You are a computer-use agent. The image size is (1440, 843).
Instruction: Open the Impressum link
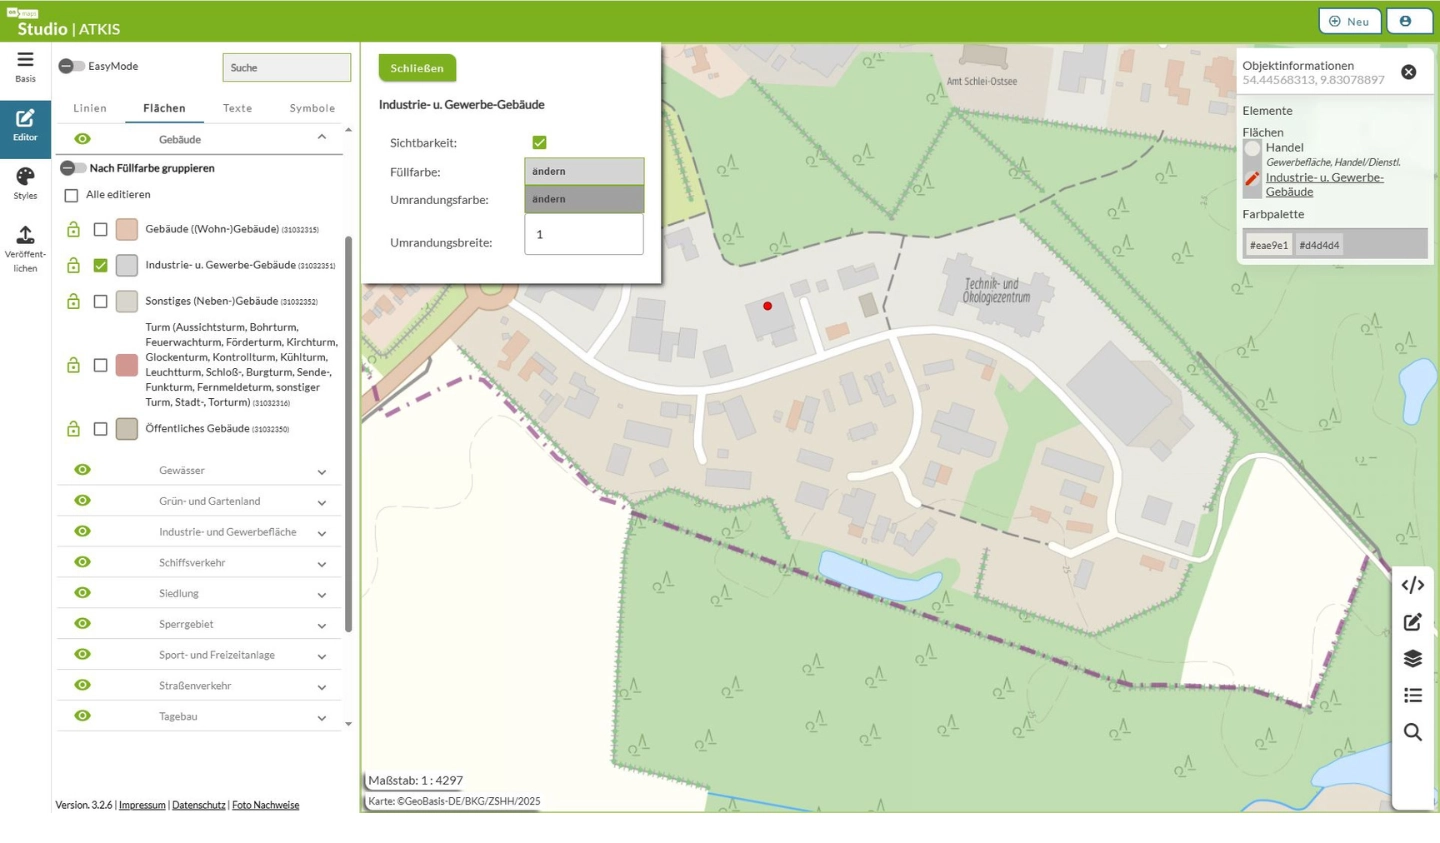point(142,805)
